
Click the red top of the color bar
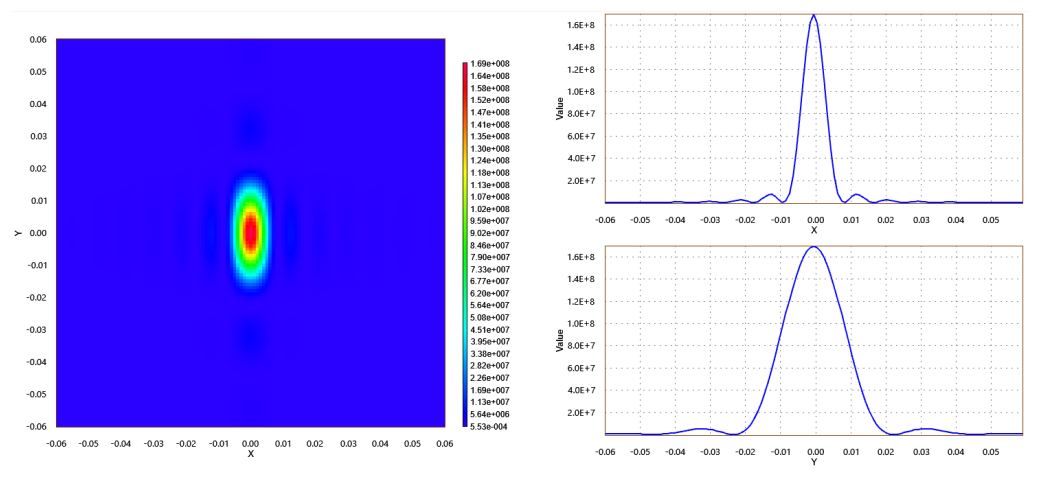466,67
